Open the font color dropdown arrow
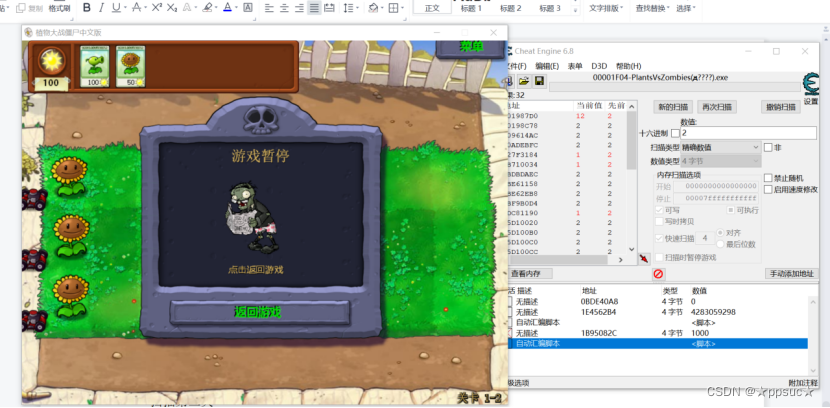 [236, 8]
